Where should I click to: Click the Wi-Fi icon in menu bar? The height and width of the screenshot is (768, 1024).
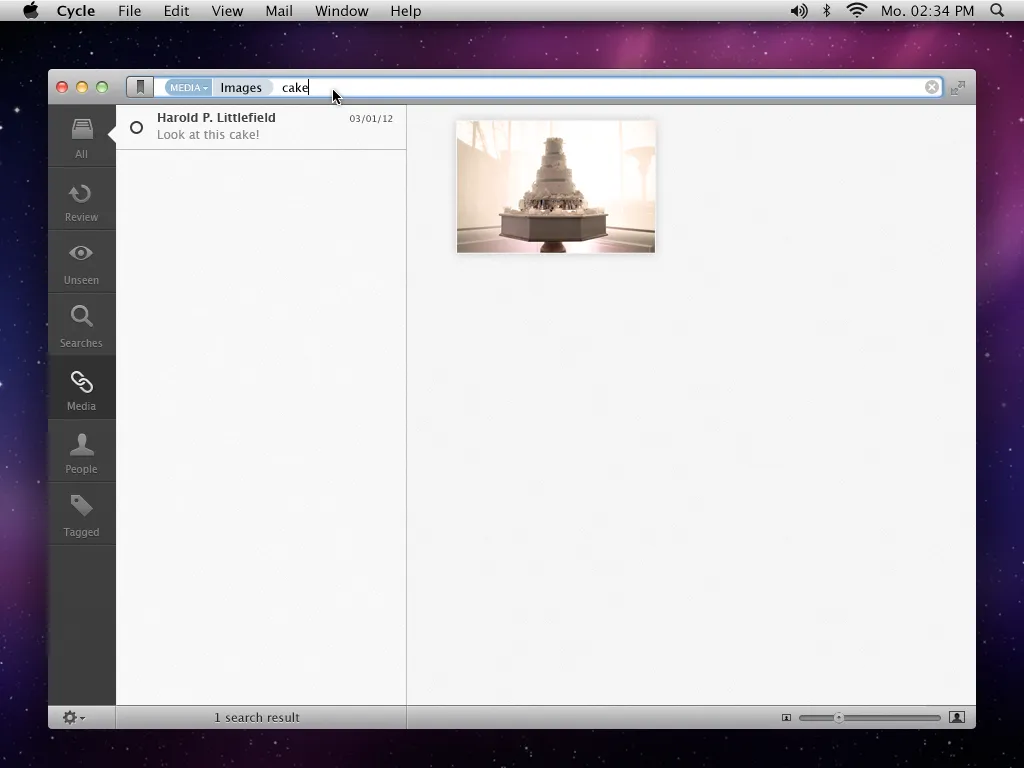856,10
